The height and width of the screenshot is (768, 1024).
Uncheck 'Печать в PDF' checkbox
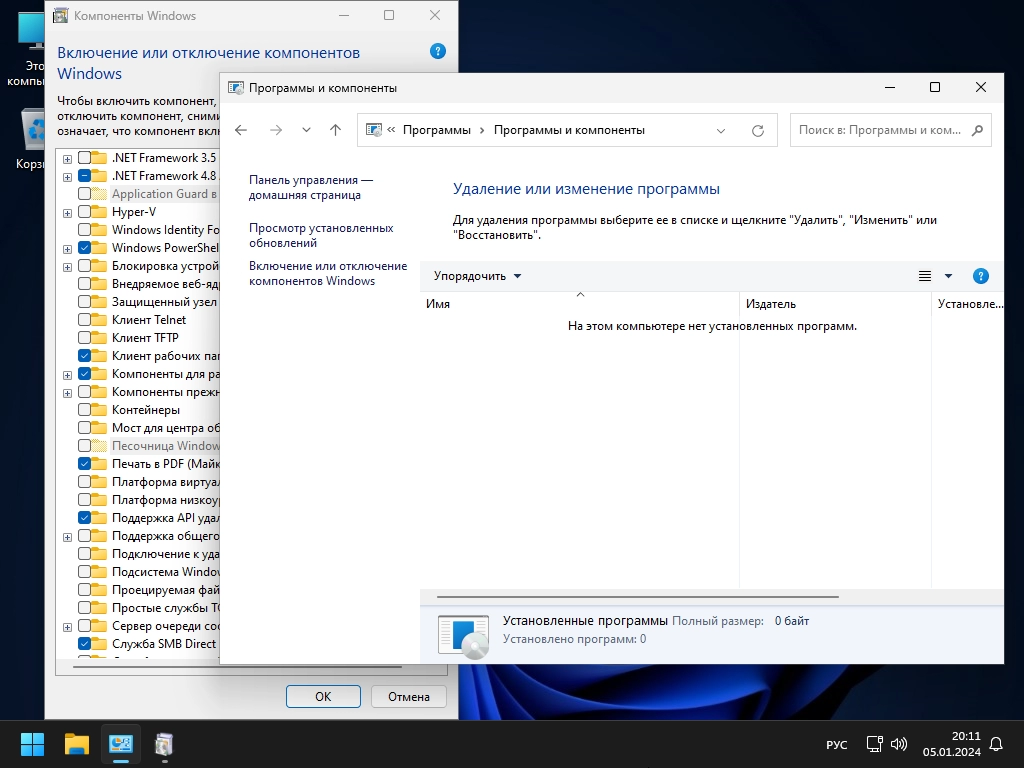tap(84, 464)
